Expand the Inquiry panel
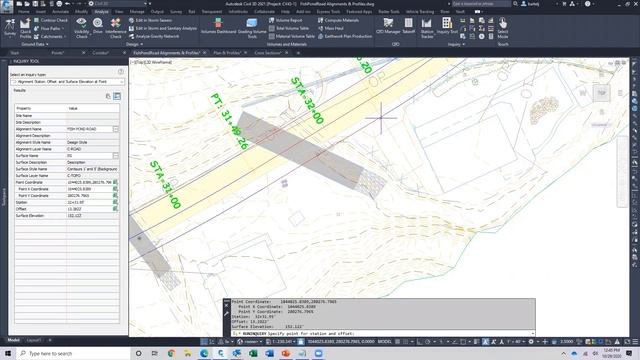 pyautogui.click(x=456, y=44)
